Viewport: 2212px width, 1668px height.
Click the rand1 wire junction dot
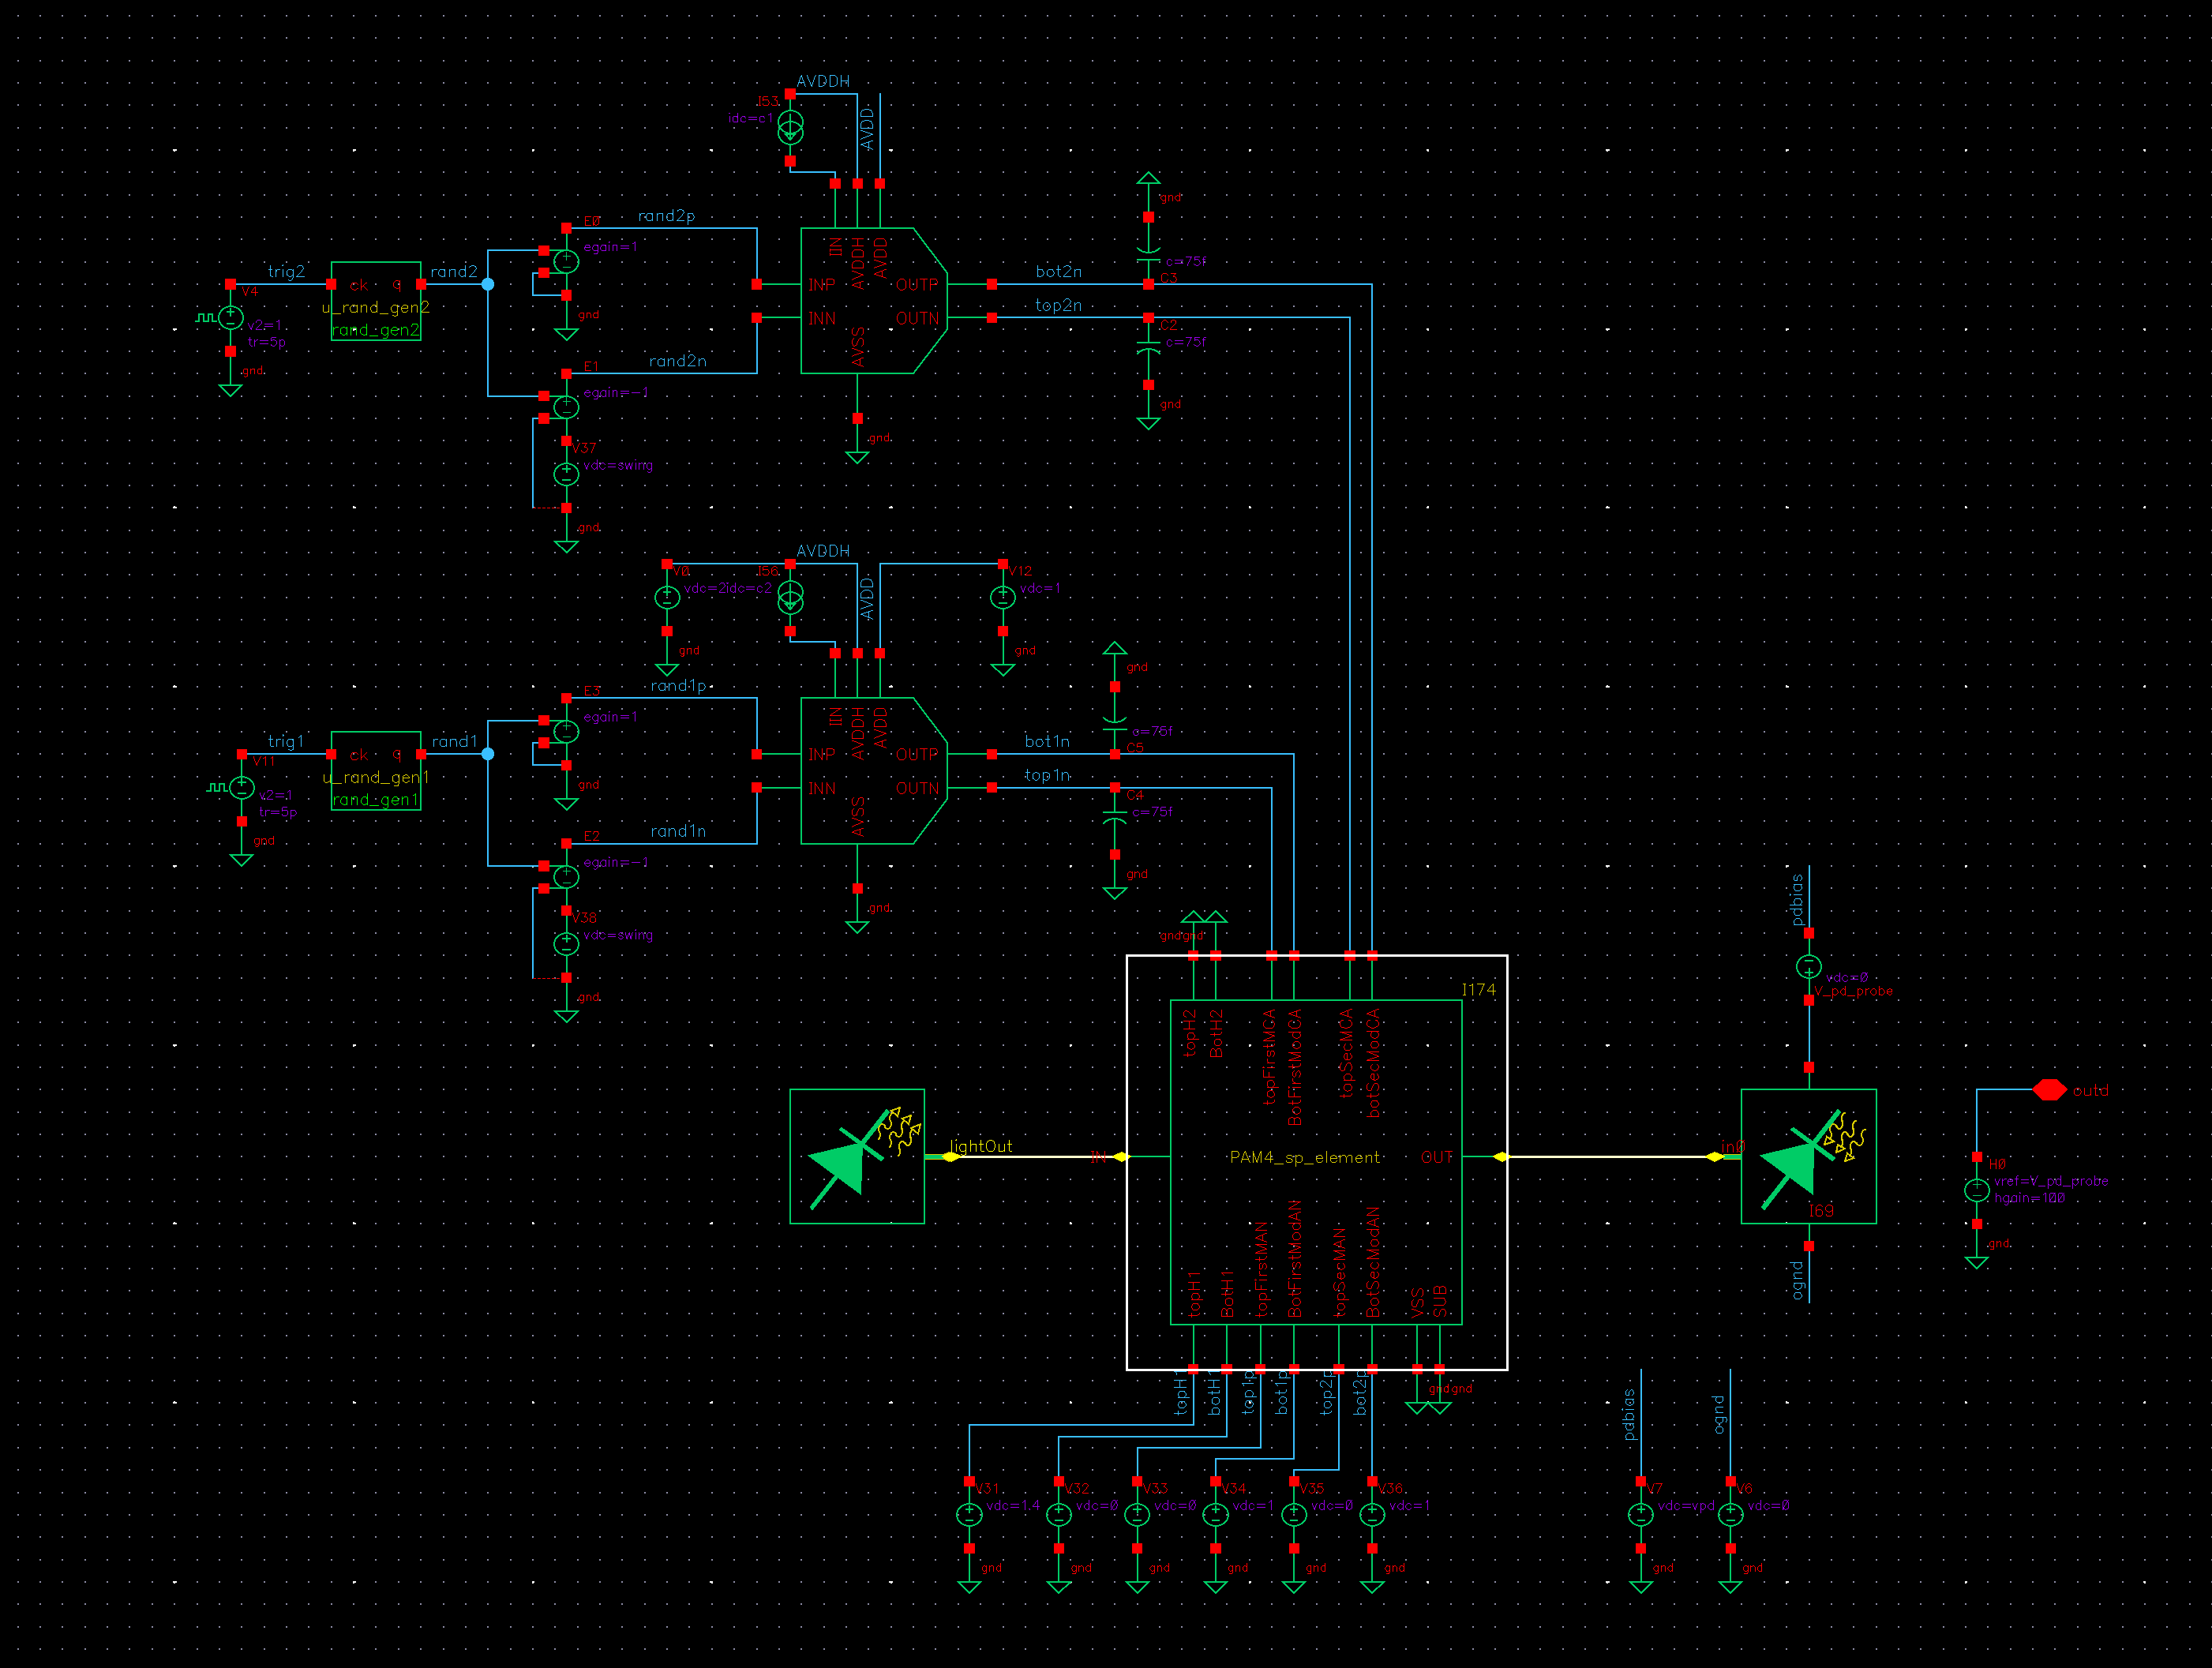[x=488, y=754]
